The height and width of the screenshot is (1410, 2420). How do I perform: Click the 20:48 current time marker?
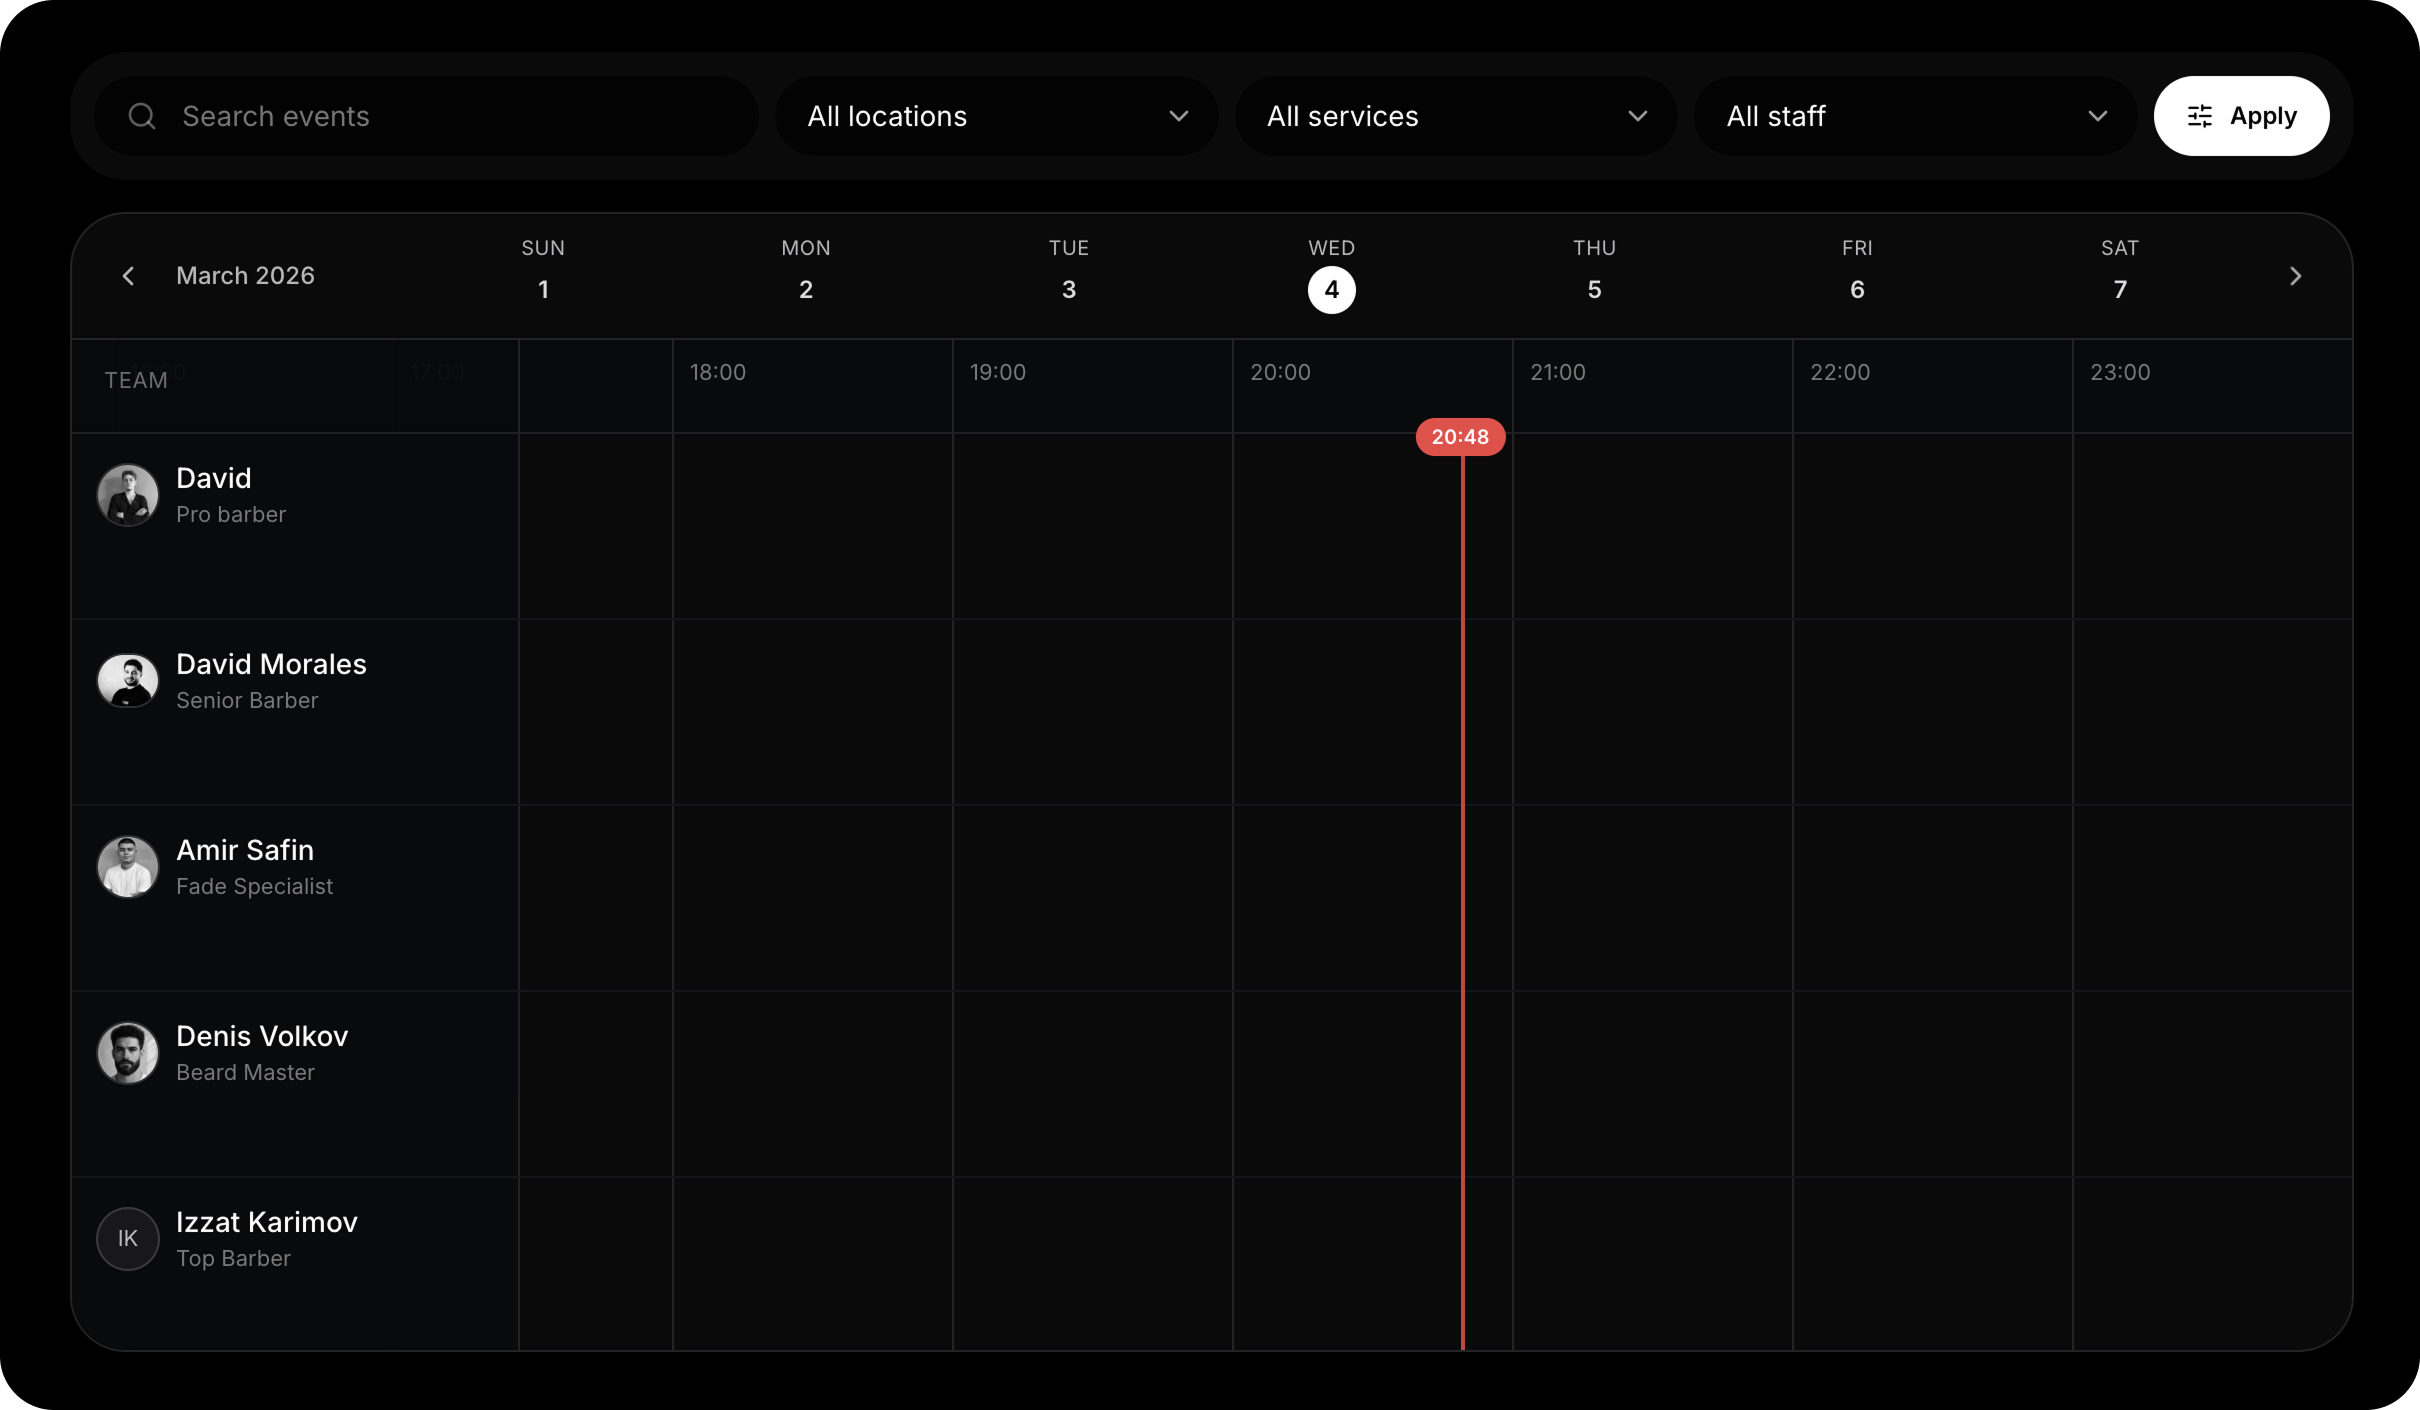coord(1461,436)
